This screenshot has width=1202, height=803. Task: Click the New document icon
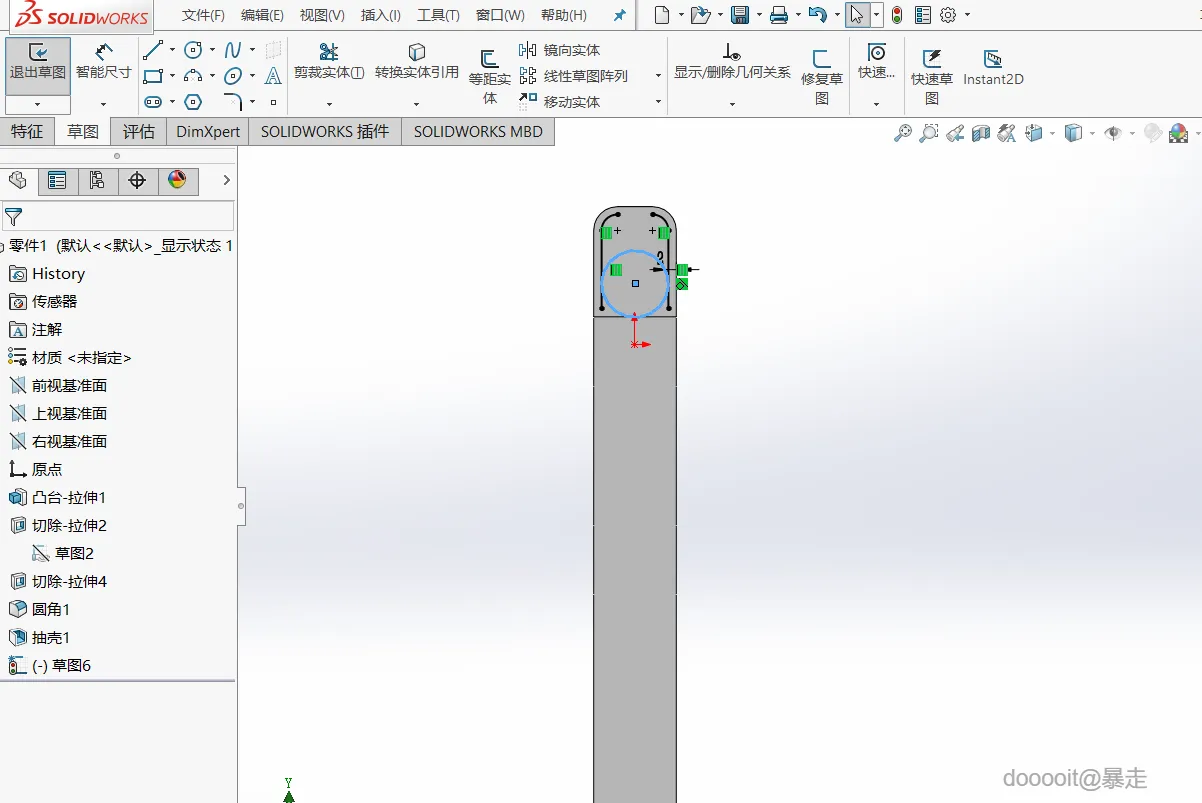(661, 15)
